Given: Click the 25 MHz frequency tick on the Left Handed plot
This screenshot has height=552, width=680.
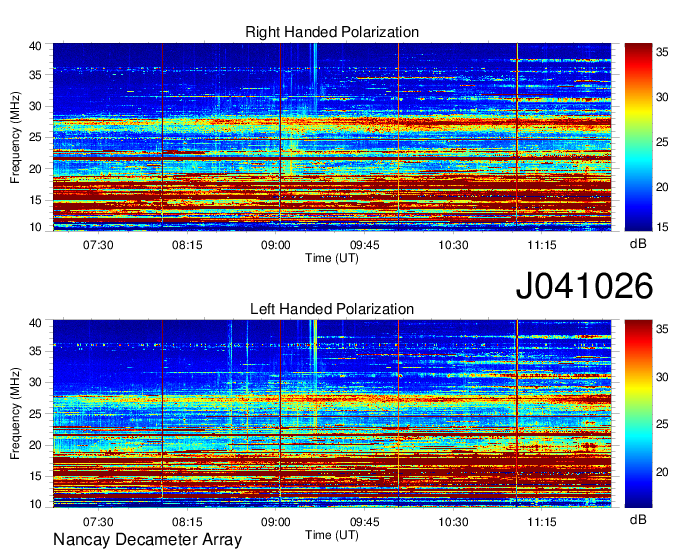Looking at the screenshot, I should pos(35,414).
